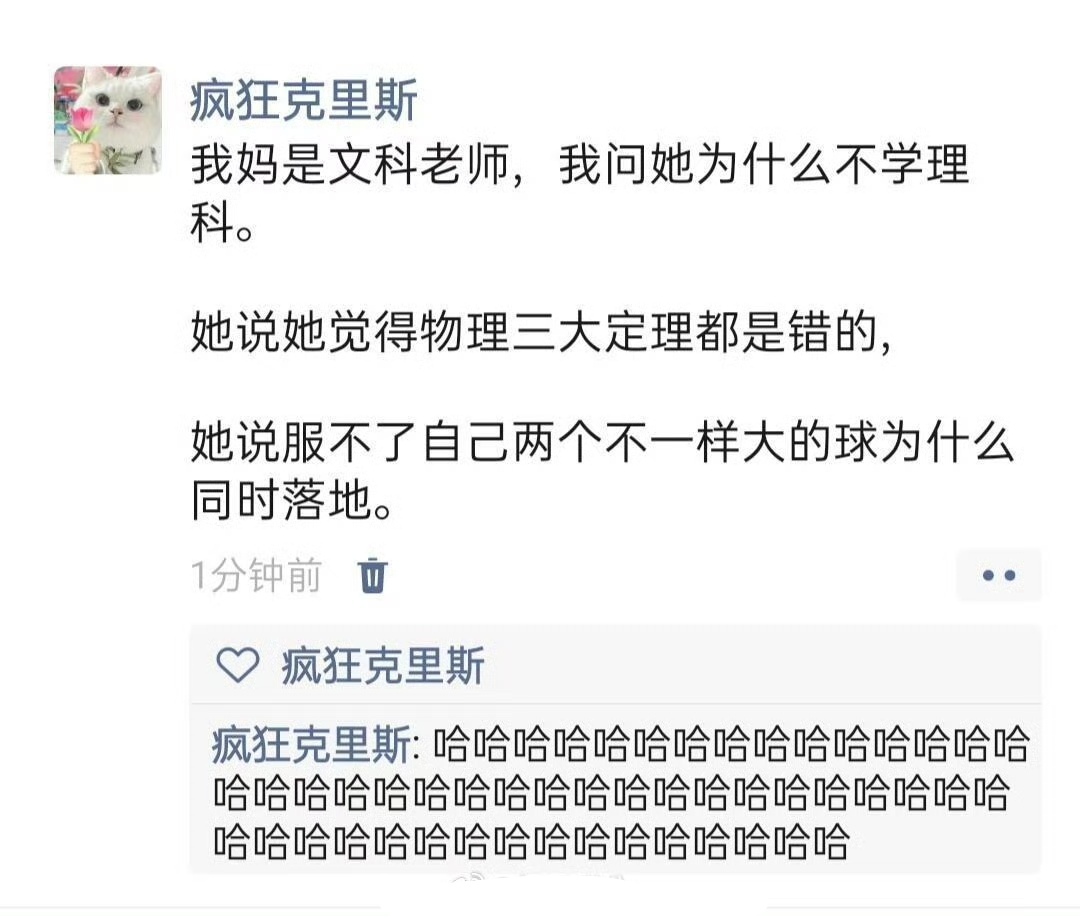Open 疯狂克里斯 profile from post header name
The height and width of the screenshot is (916, 1080).
(x=304, y=101)
